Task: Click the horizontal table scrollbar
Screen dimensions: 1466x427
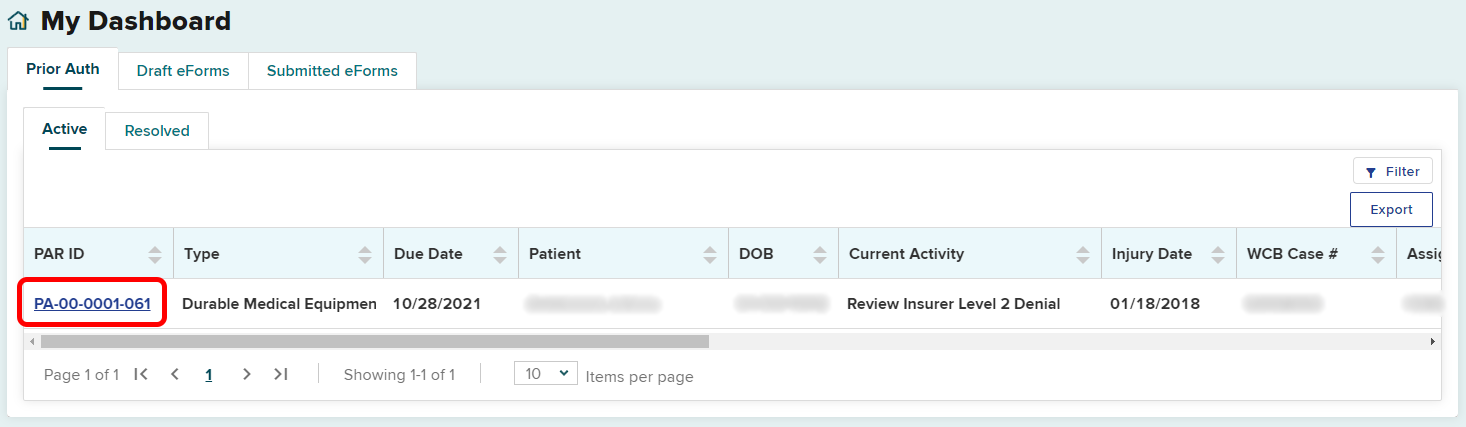Action: 375,341
